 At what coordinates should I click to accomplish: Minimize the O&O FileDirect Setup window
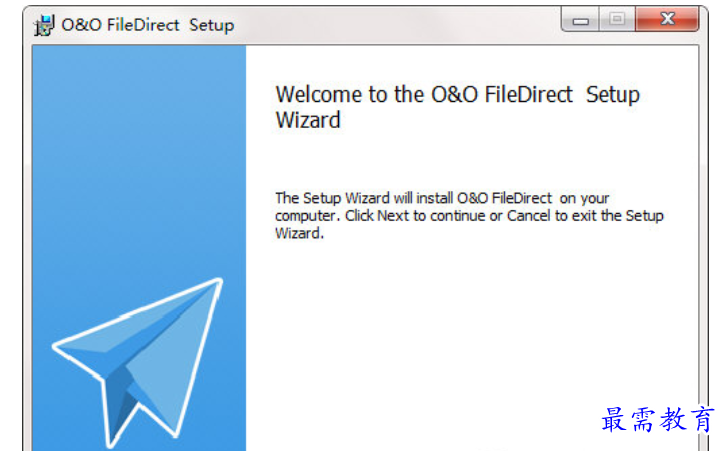[580, 20]
